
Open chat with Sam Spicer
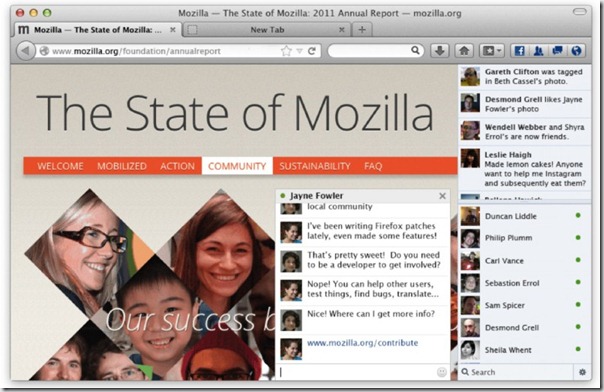click(525, 305)
